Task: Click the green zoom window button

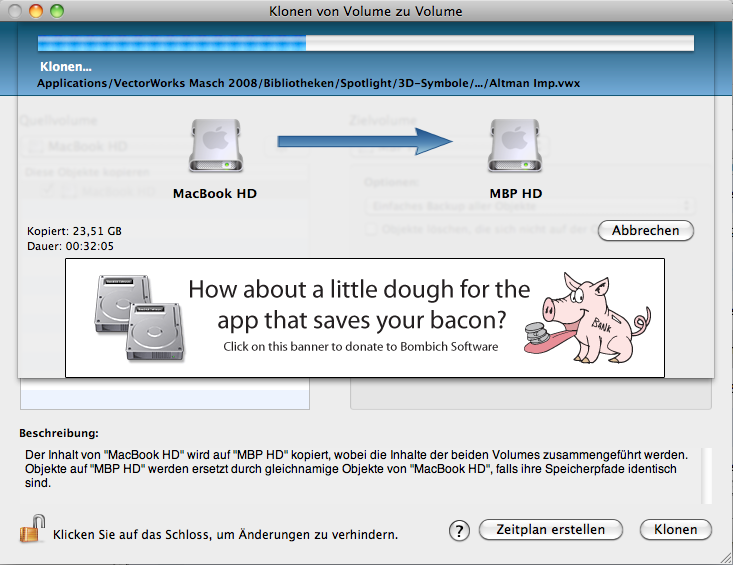Action: point(57,11)
